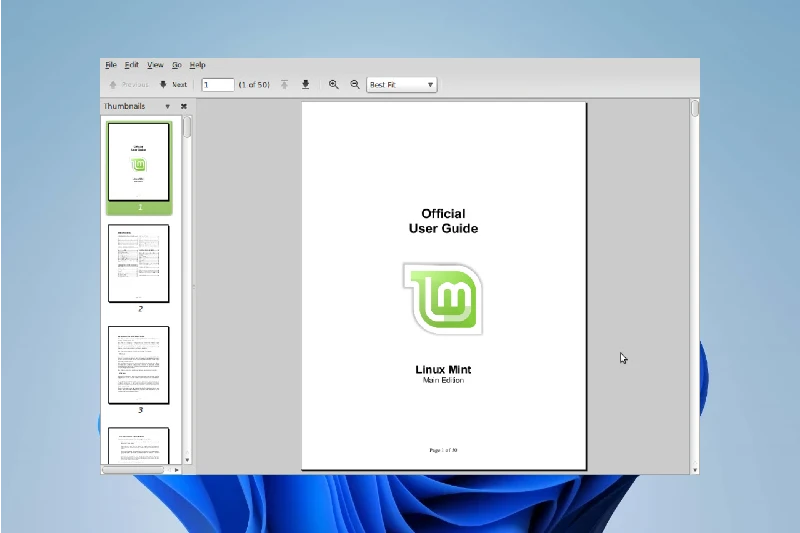Click the zoom out magnifier icon
800x533 pixels.
[355, 85]
